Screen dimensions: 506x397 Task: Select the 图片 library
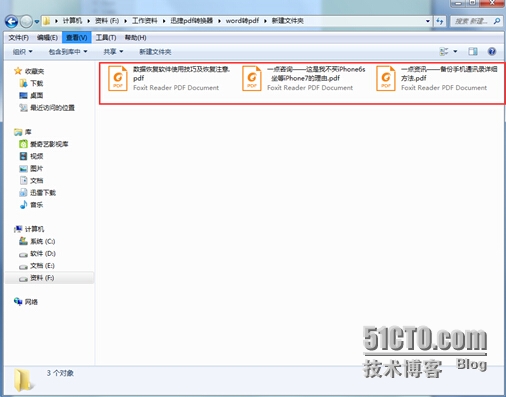37,168
